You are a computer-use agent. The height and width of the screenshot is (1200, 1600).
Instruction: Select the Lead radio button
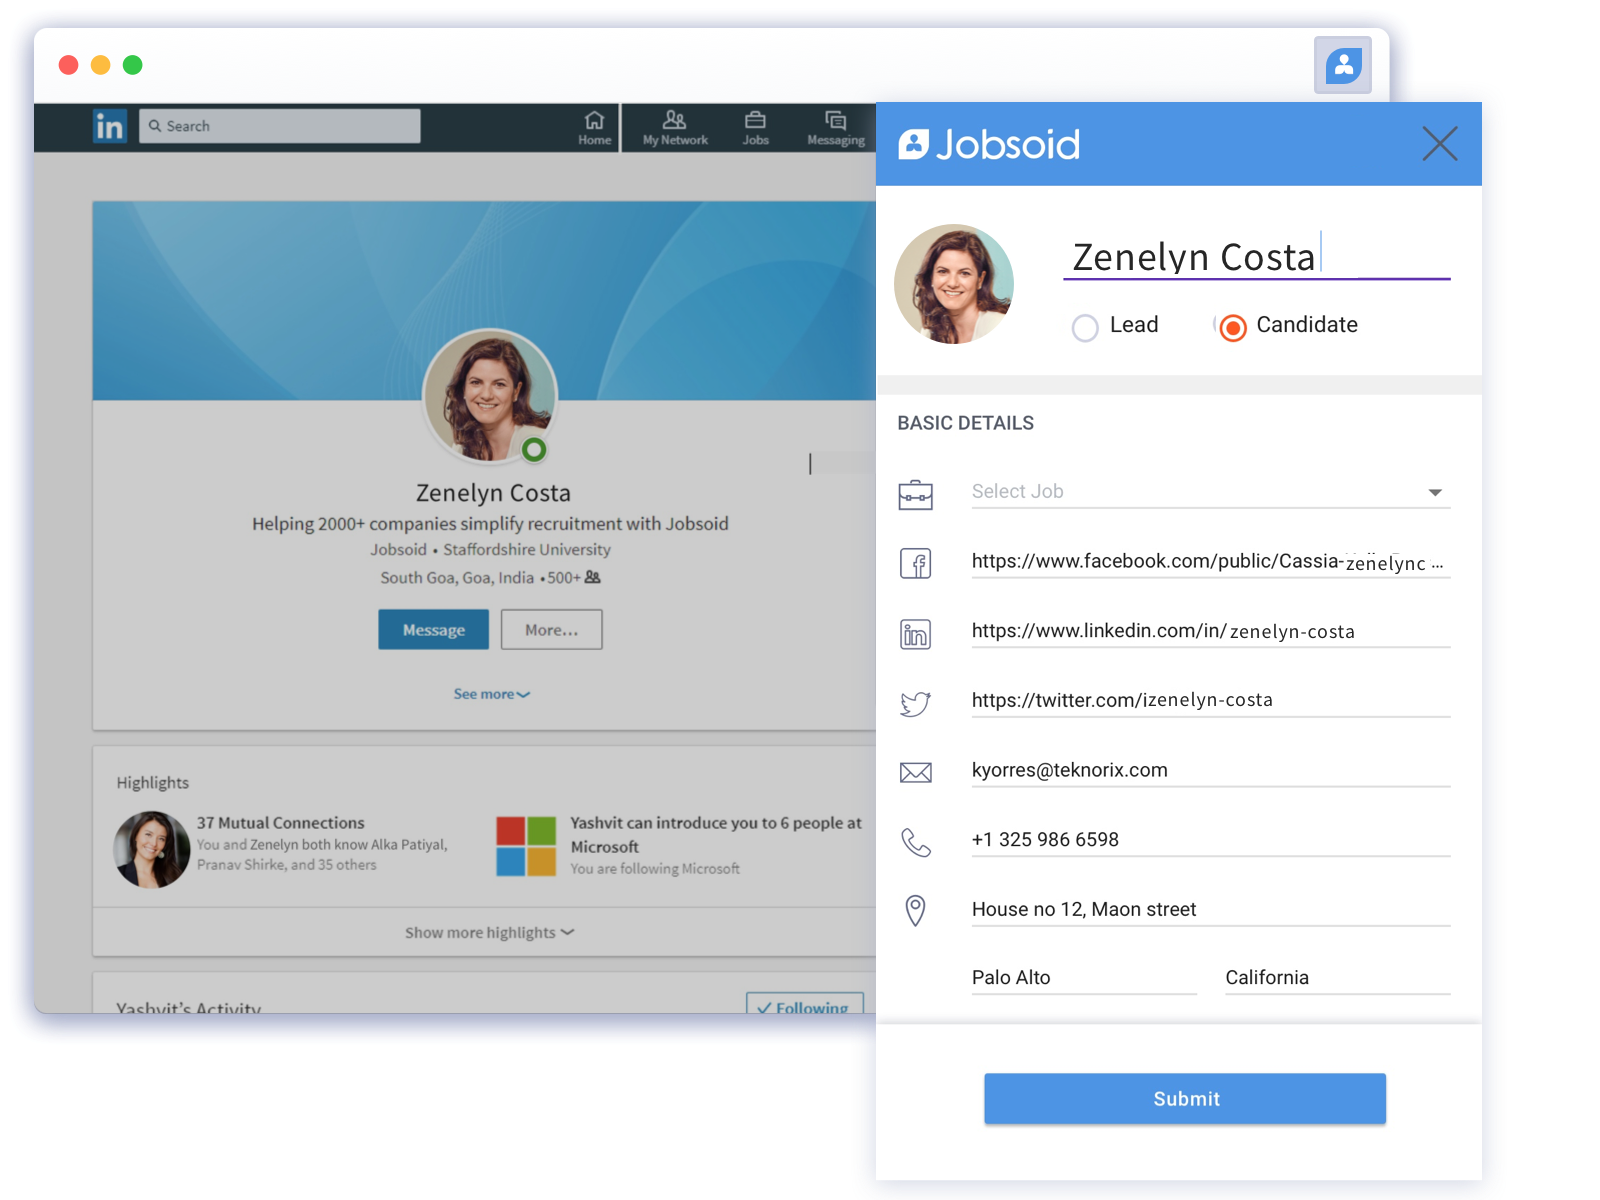point(1085,327)
